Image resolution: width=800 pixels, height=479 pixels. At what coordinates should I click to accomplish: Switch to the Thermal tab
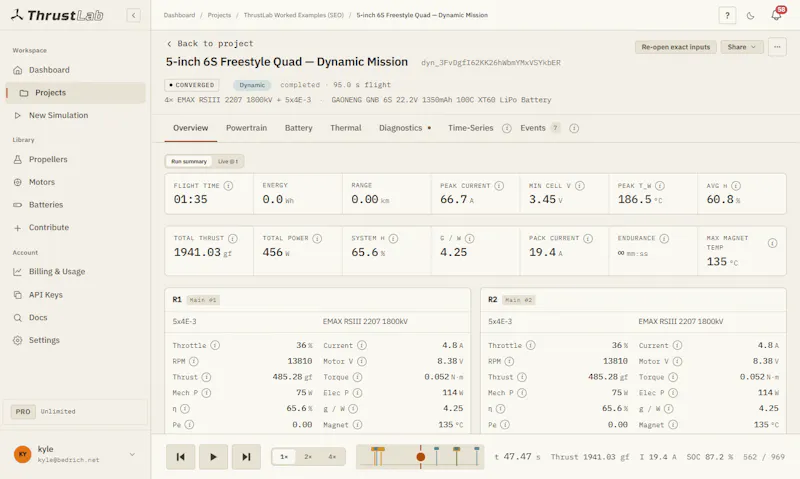345,128
